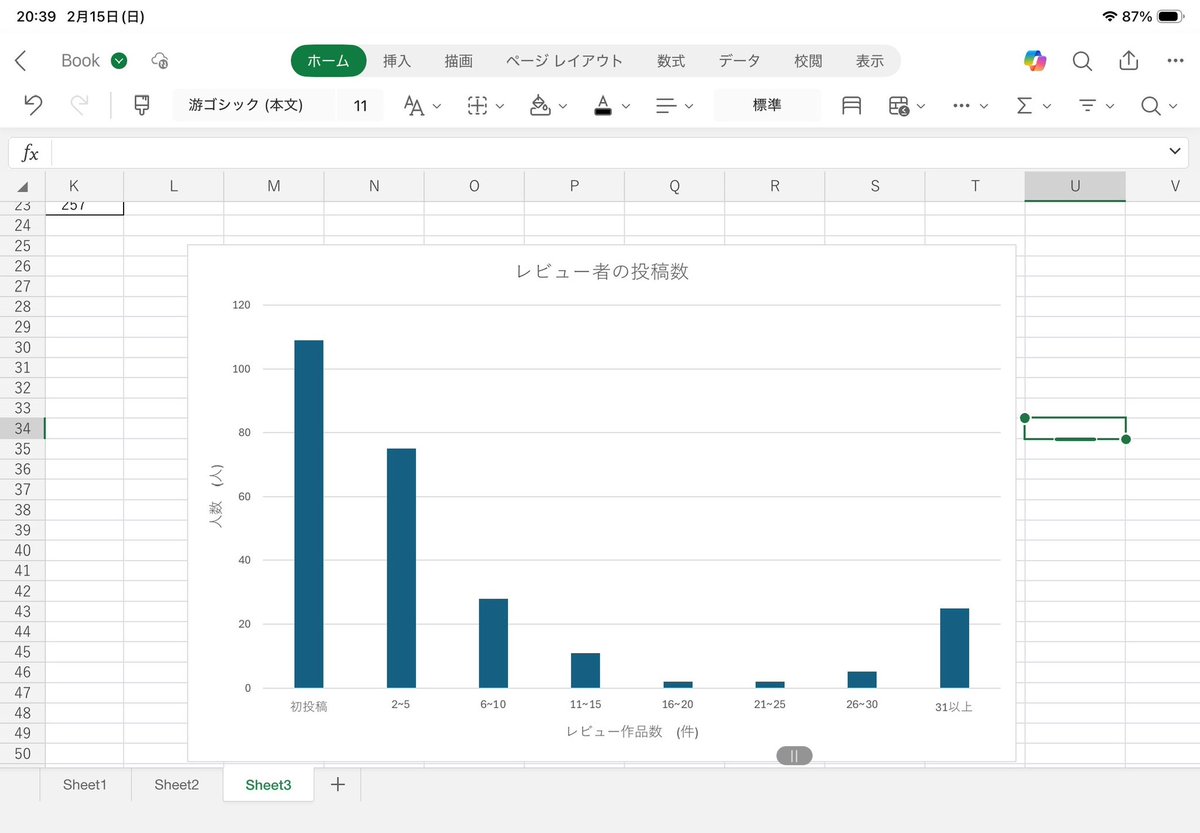Screen dimensions: 1200x833
Task: Select the 31以上 bar in chart
Action: (954, 648)
